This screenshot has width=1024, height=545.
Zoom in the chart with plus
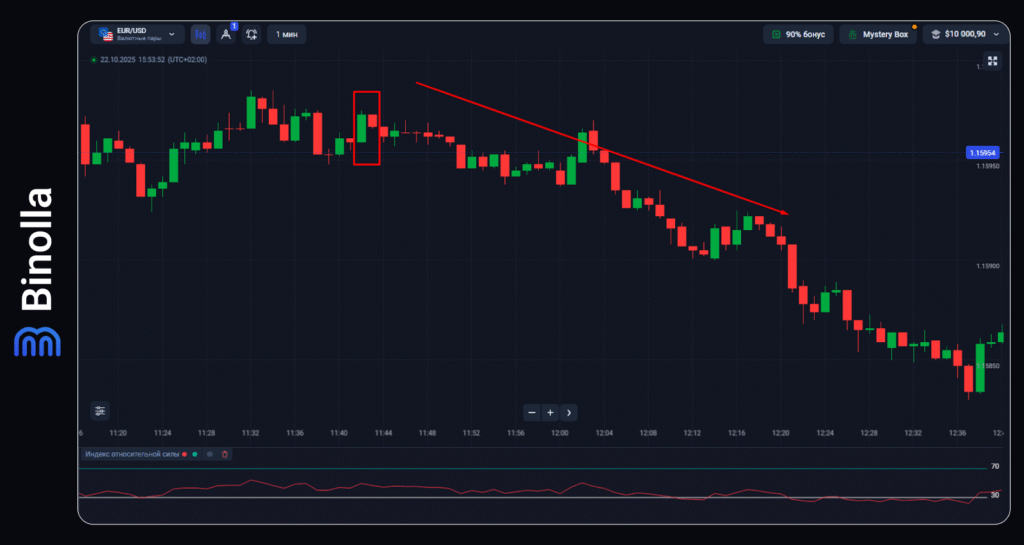(x=550, y=412)
